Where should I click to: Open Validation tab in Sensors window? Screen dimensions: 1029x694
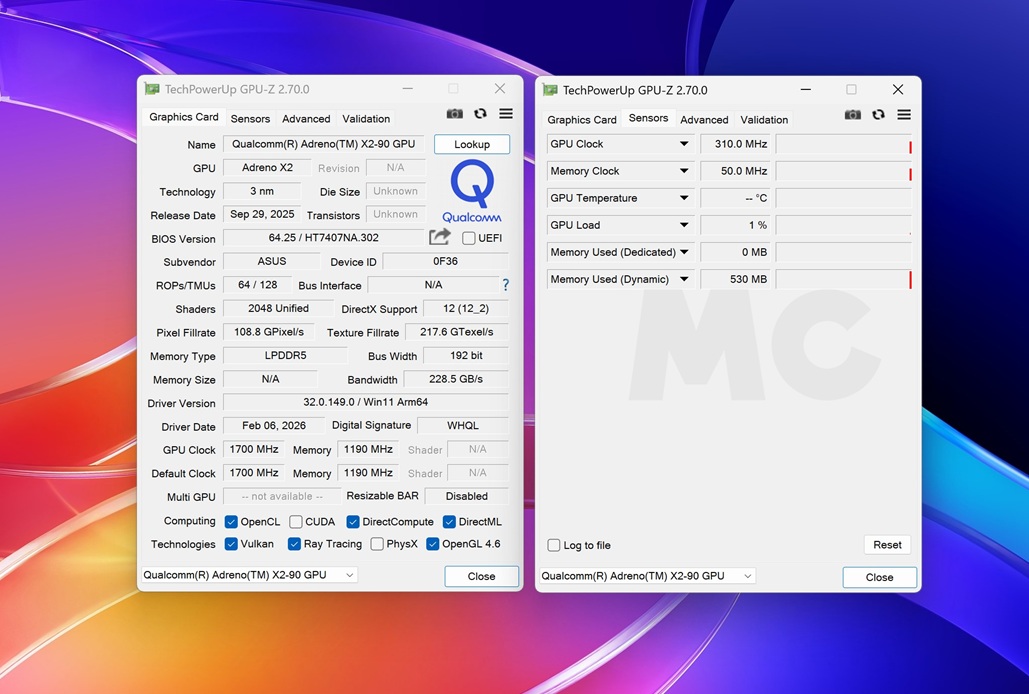pos(764,119)
